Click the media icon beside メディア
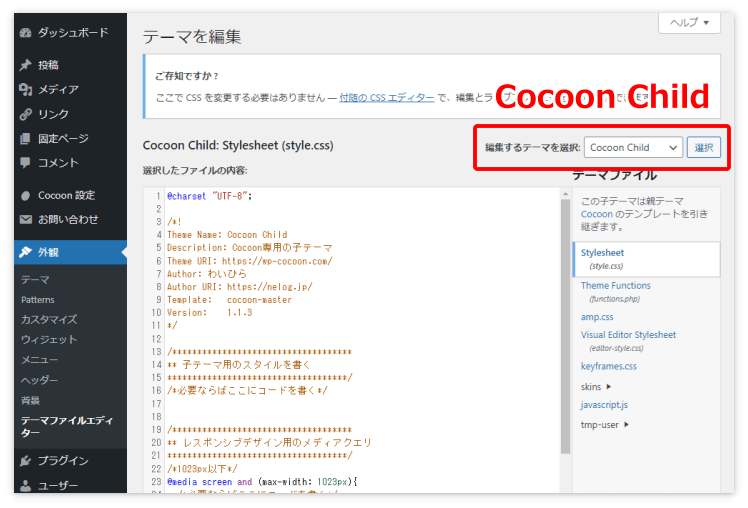 click(26, 89)
